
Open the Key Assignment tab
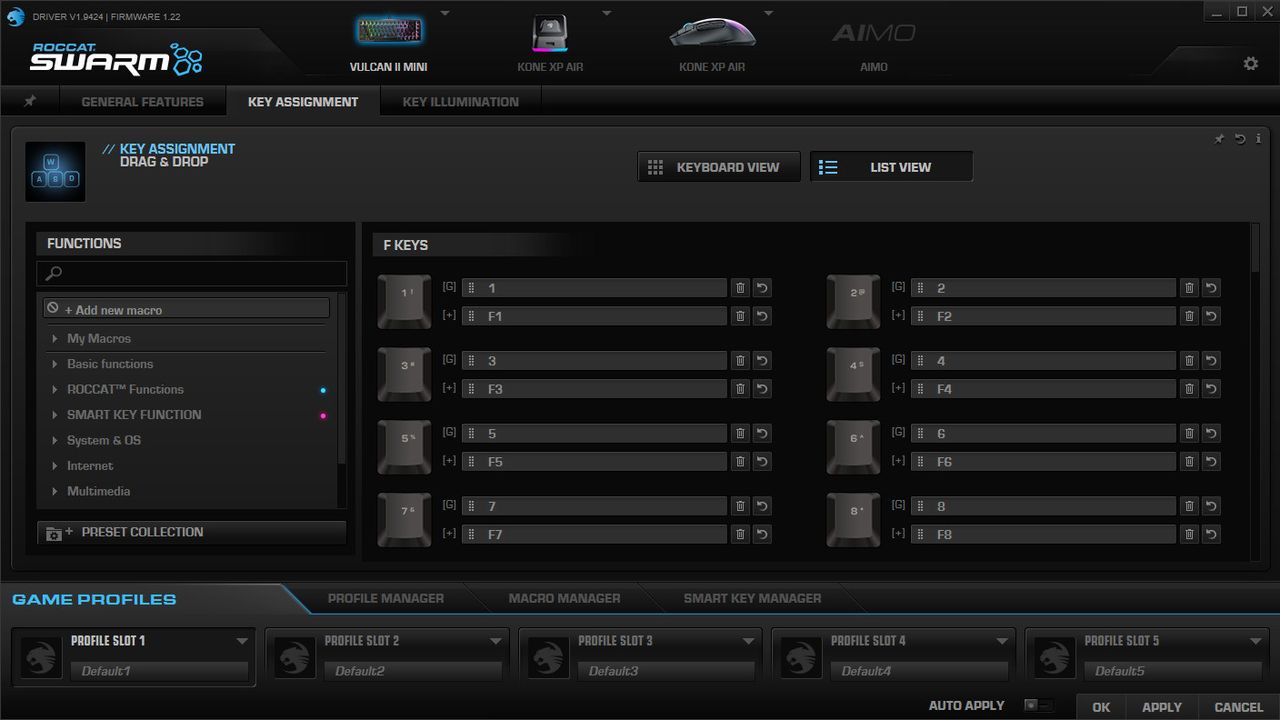[x=303, y=101]
